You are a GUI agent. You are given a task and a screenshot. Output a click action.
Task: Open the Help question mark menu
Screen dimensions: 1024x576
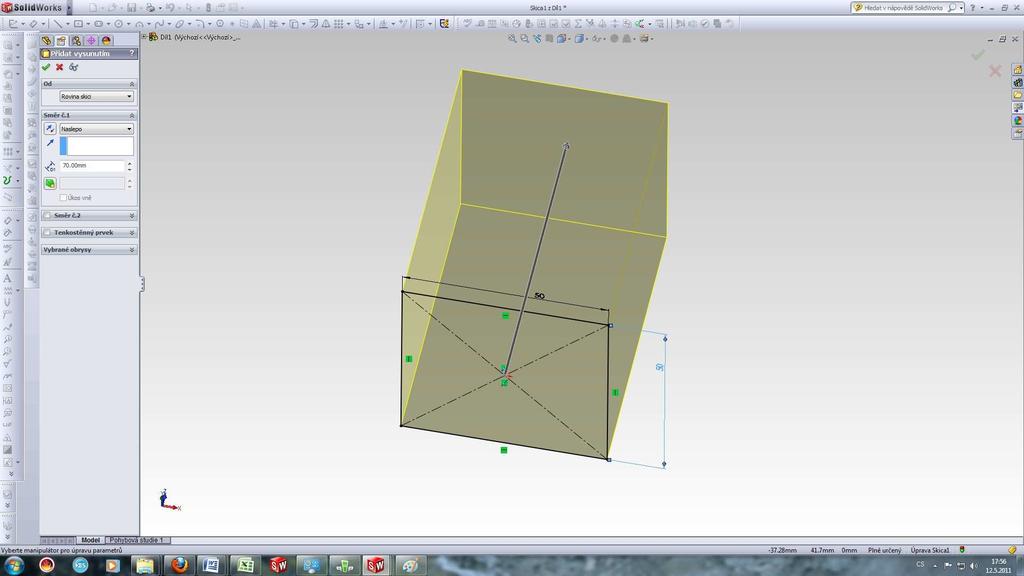972,8
